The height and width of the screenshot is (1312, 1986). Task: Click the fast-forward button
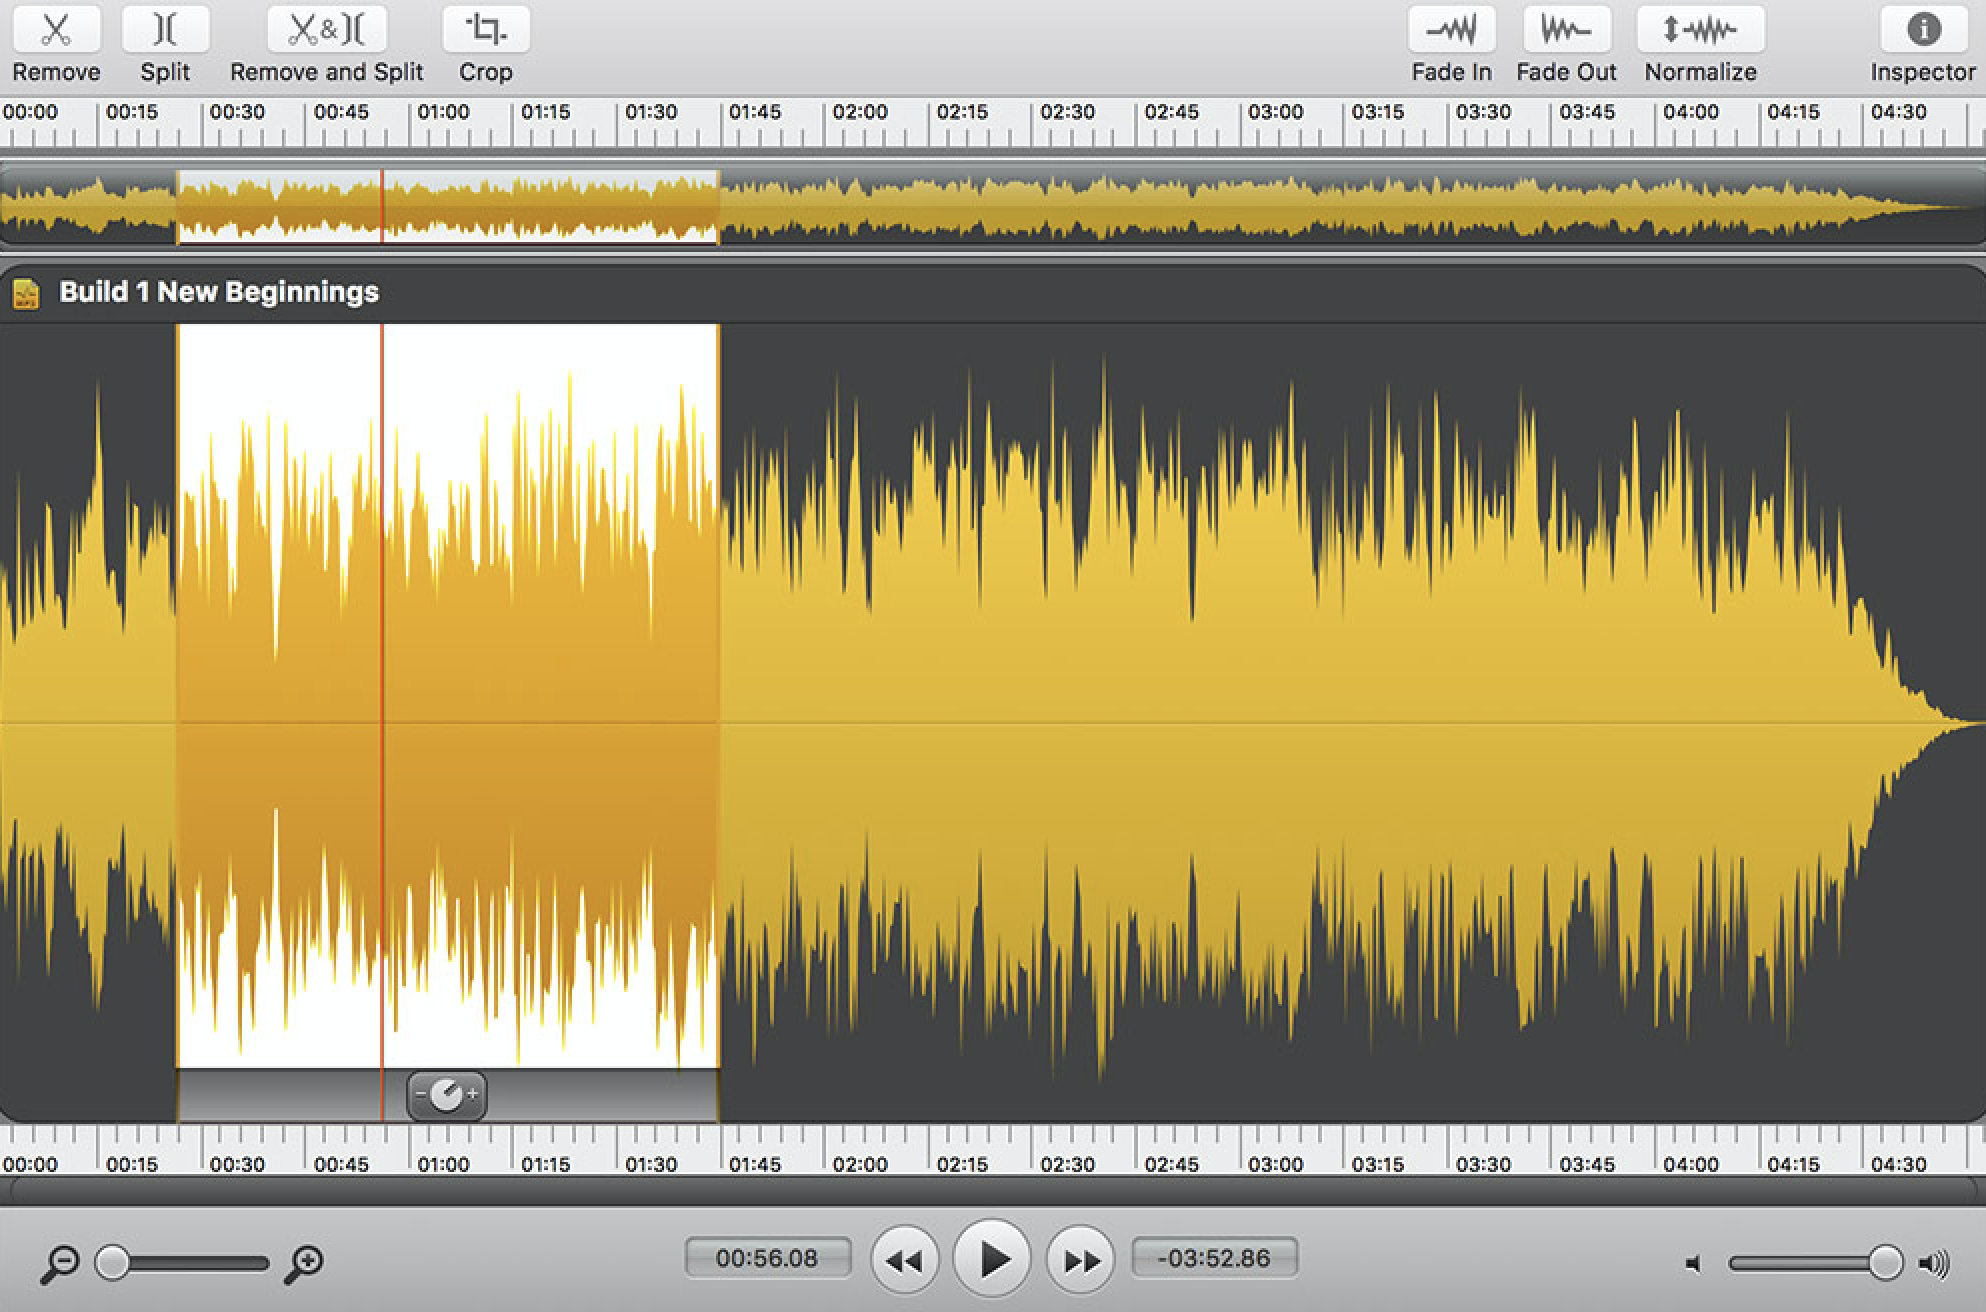1081,1261
